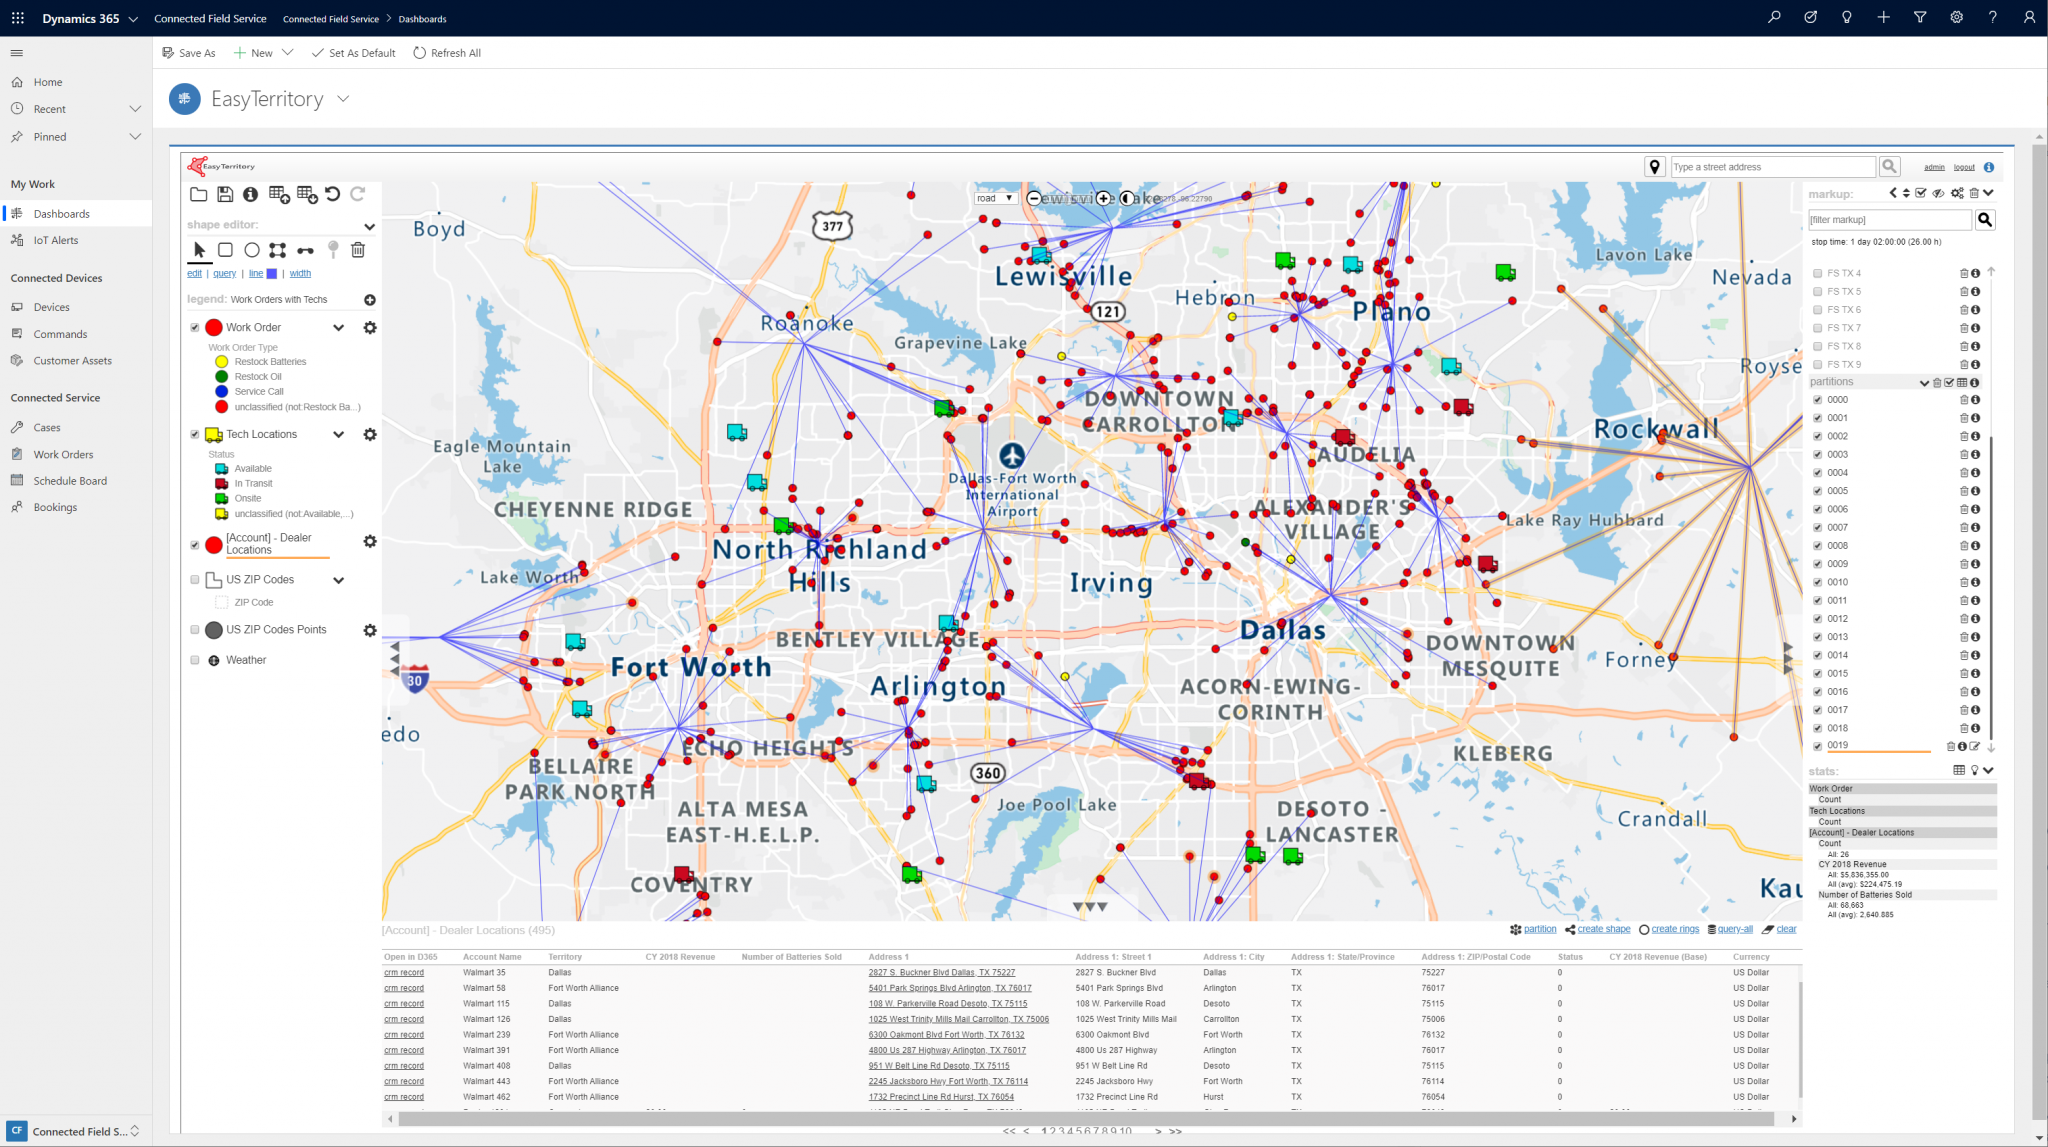
Task: Click the undo arrow in the EasyTerritory toolbar
Action: click(333, 194)
